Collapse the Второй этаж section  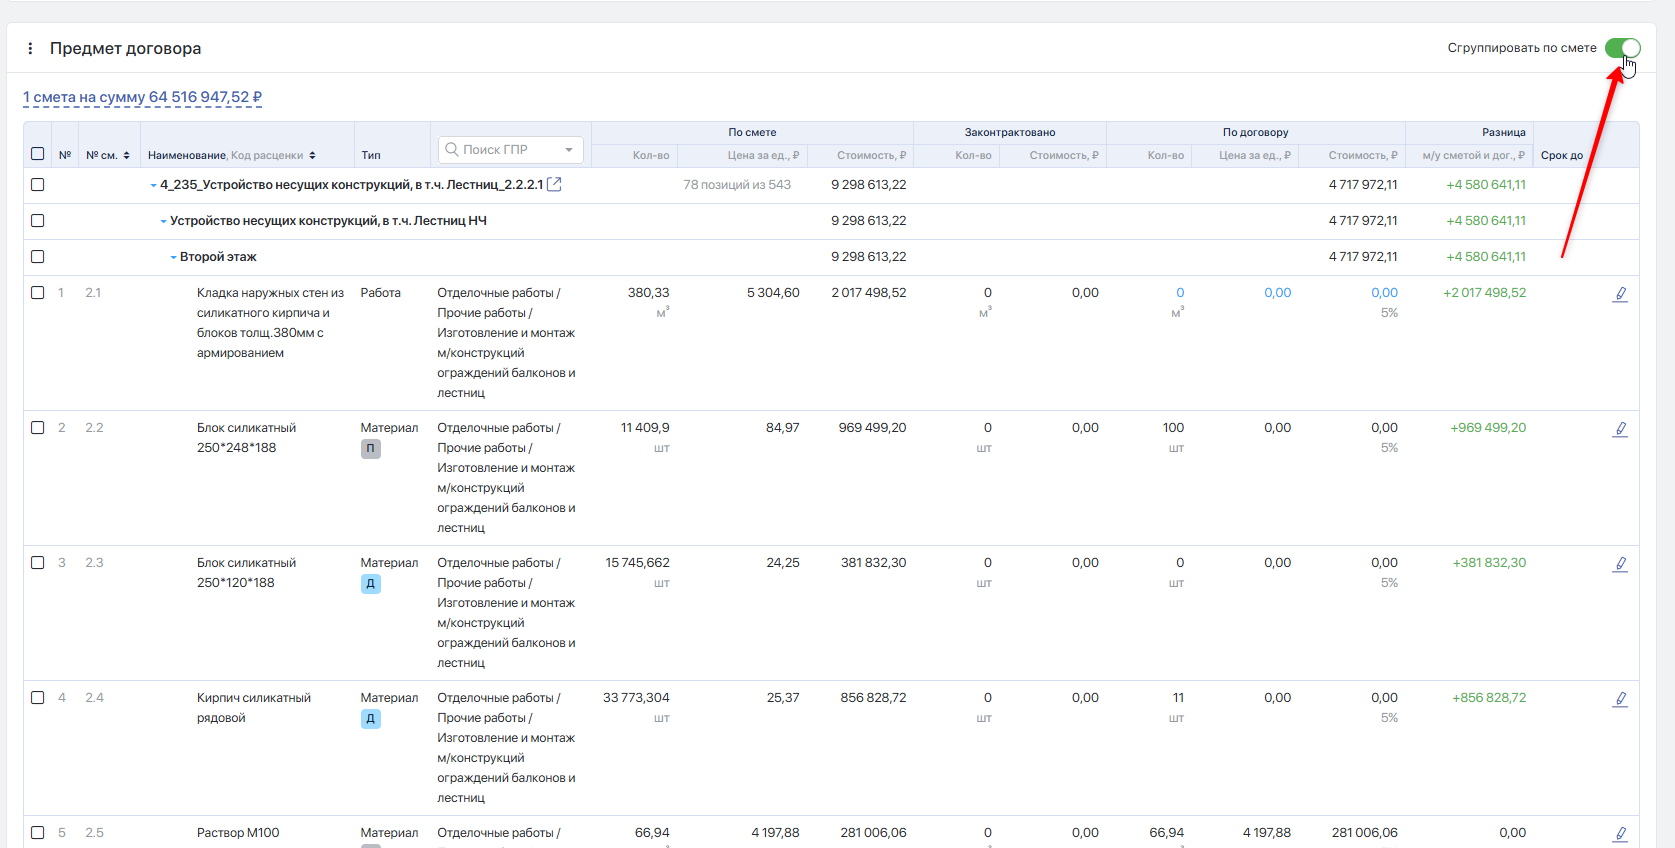click(173, 257)
